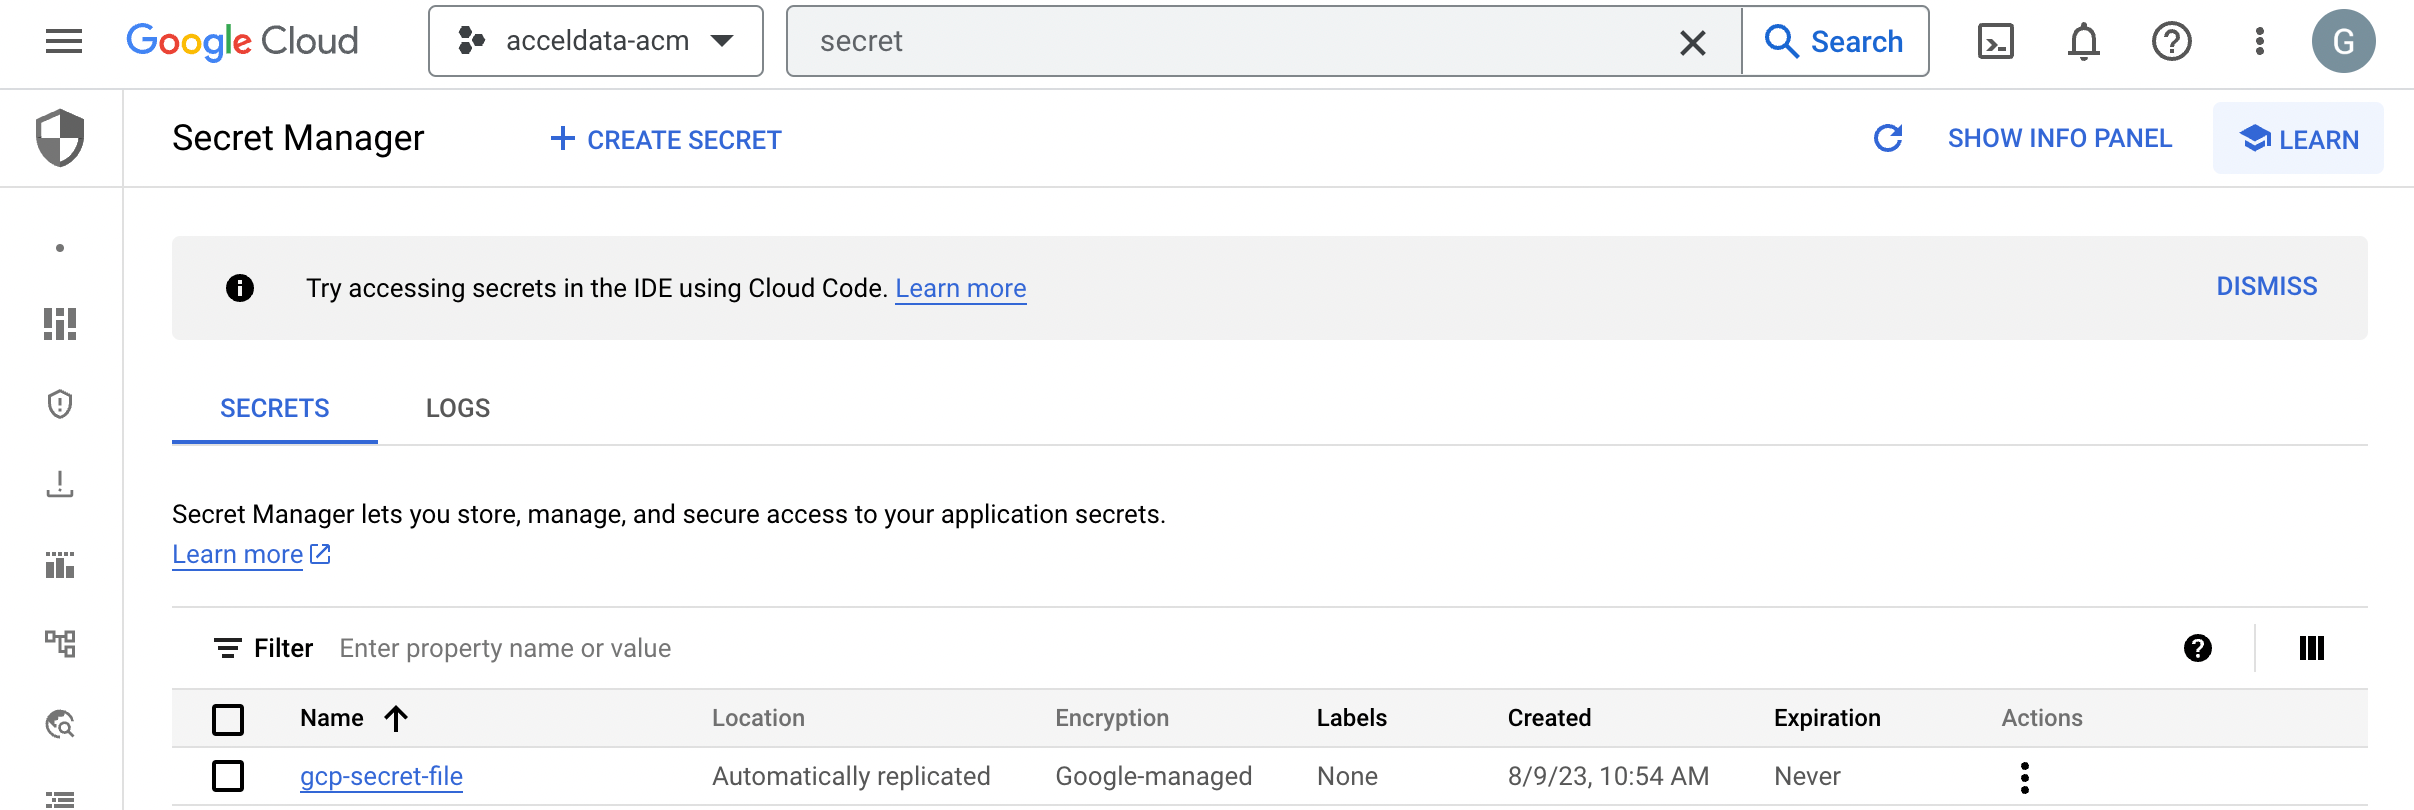Check the gcp-secret-file row checkbox

228,776
